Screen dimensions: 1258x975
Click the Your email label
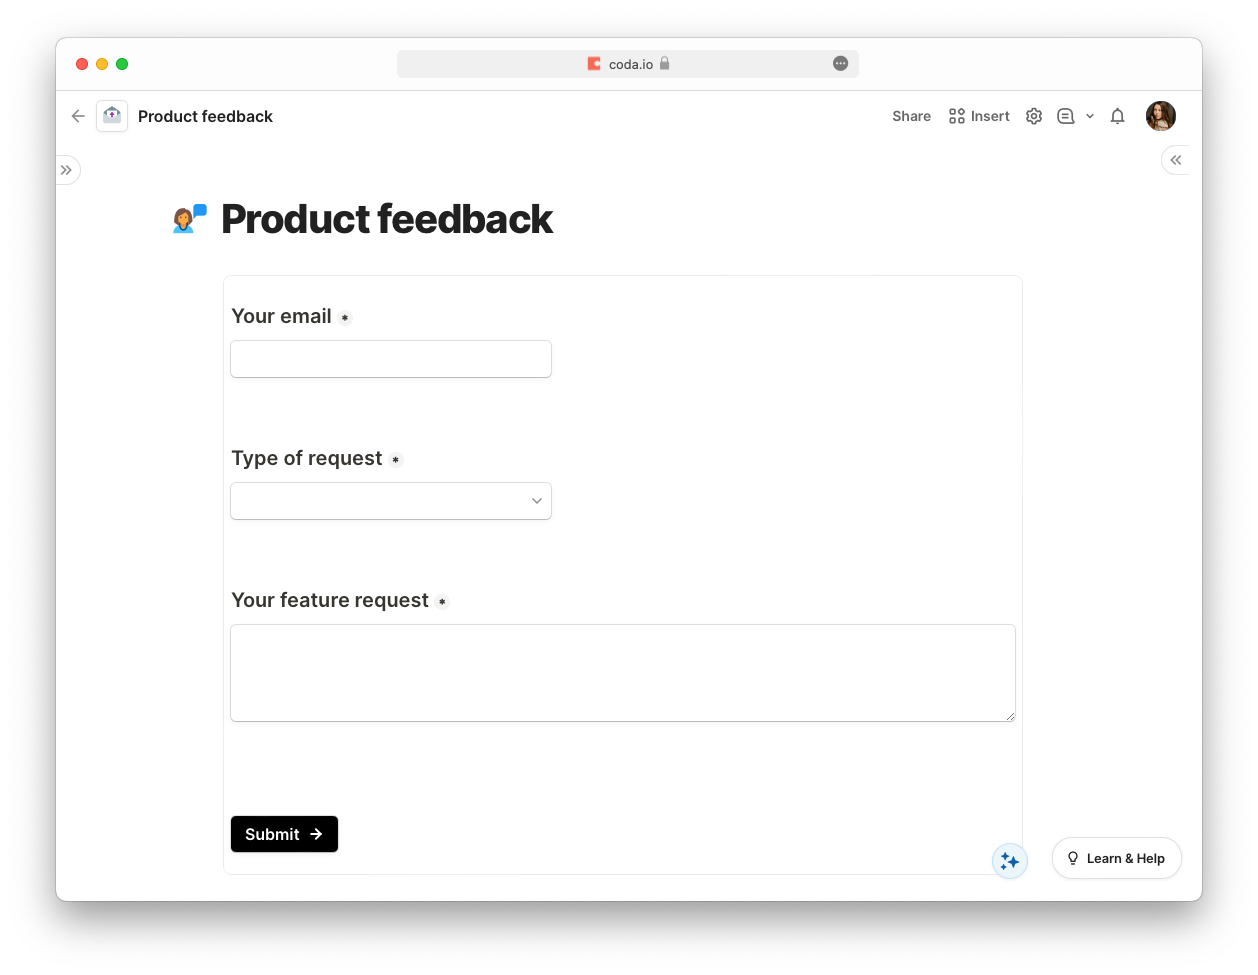[x=281, y=316]
